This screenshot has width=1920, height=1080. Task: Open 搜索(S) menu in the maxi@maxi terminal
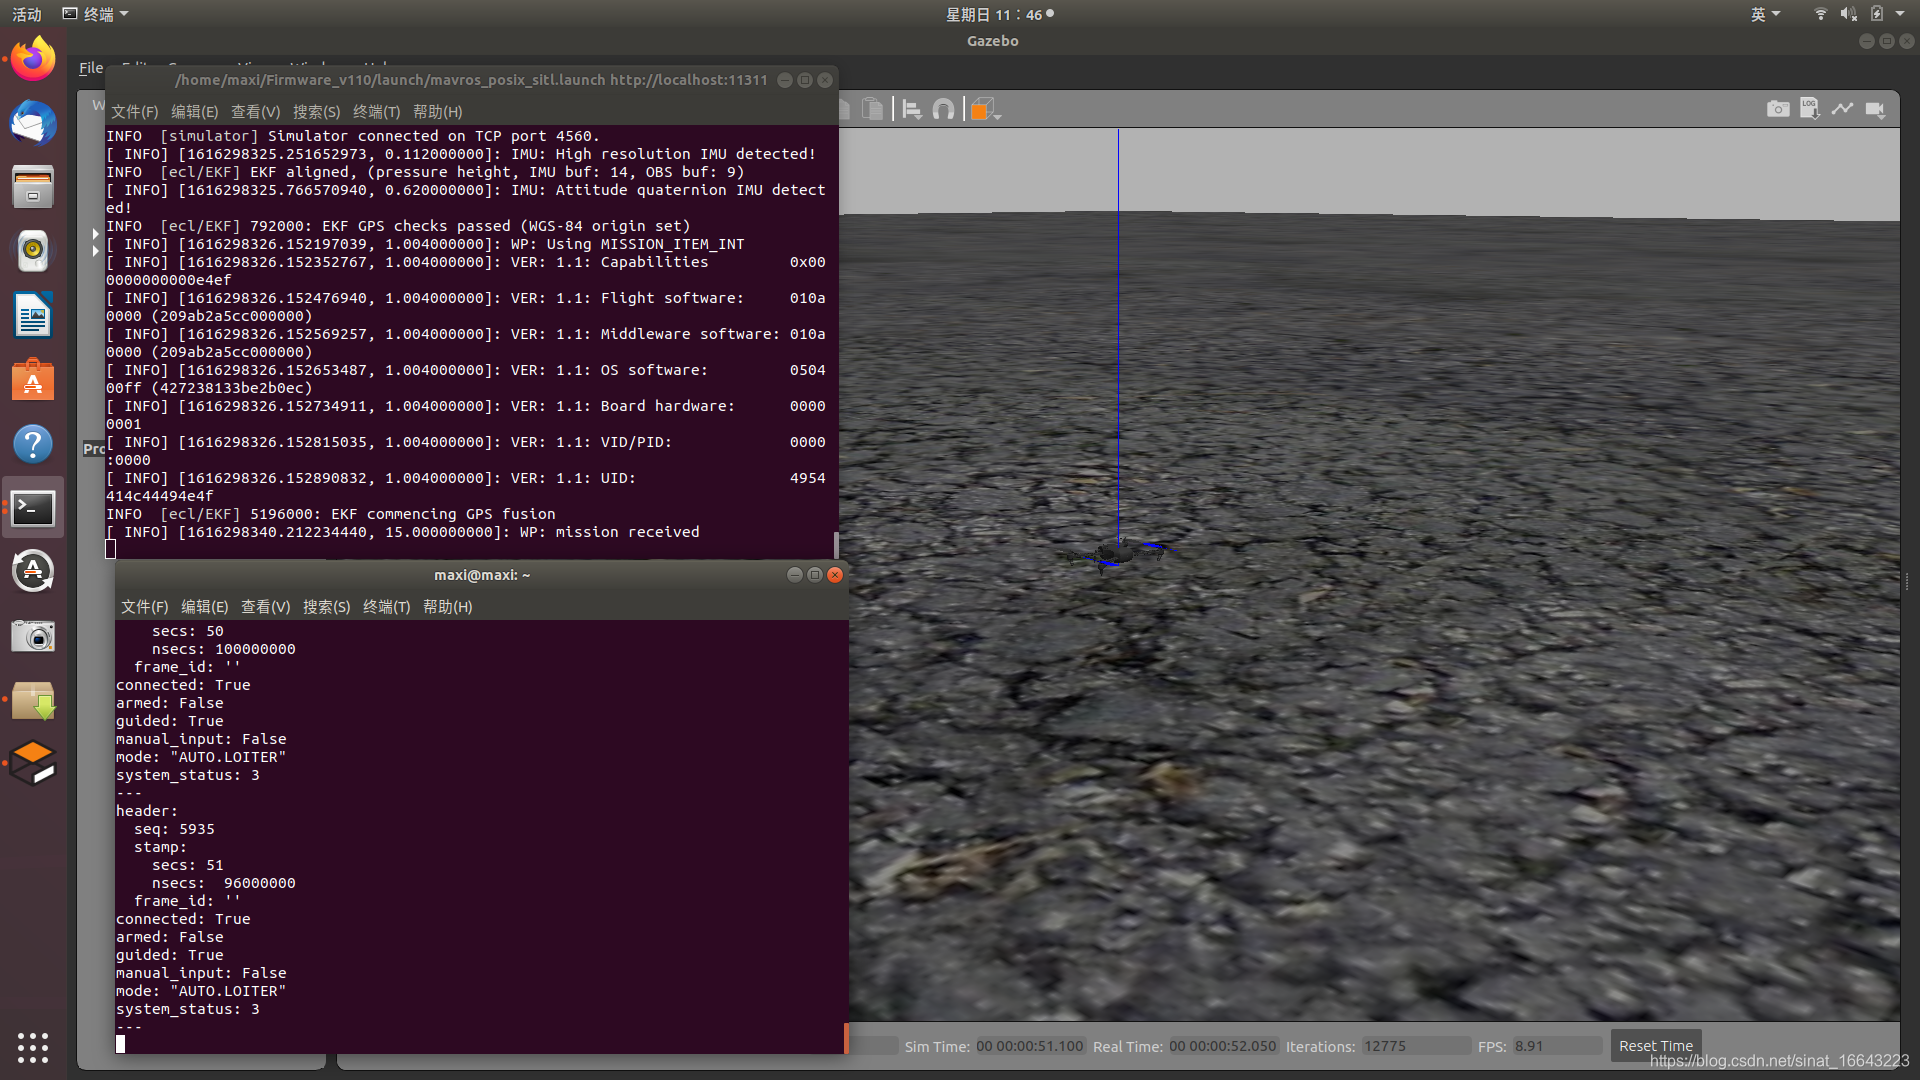pyautogui.click(x=326, y=607)
